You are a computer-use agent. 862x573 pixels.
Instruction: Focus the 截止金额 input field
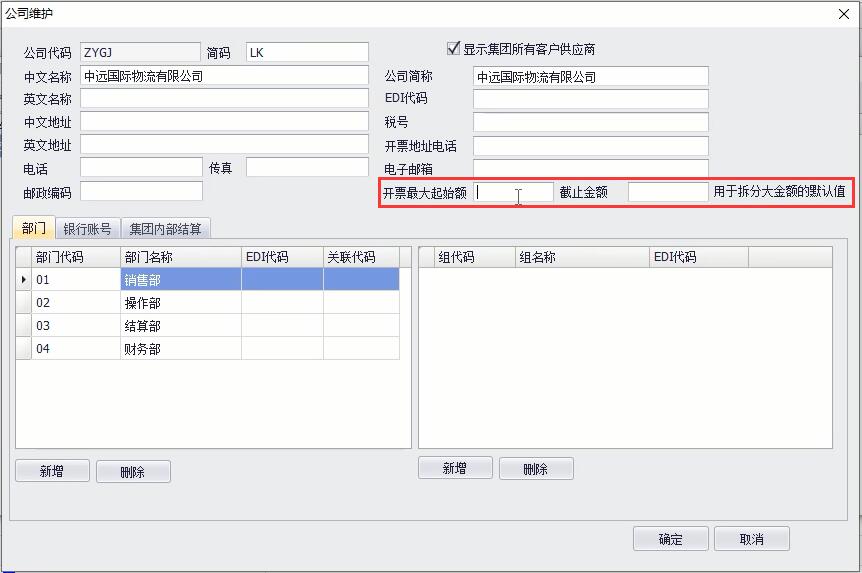[667, 192]
